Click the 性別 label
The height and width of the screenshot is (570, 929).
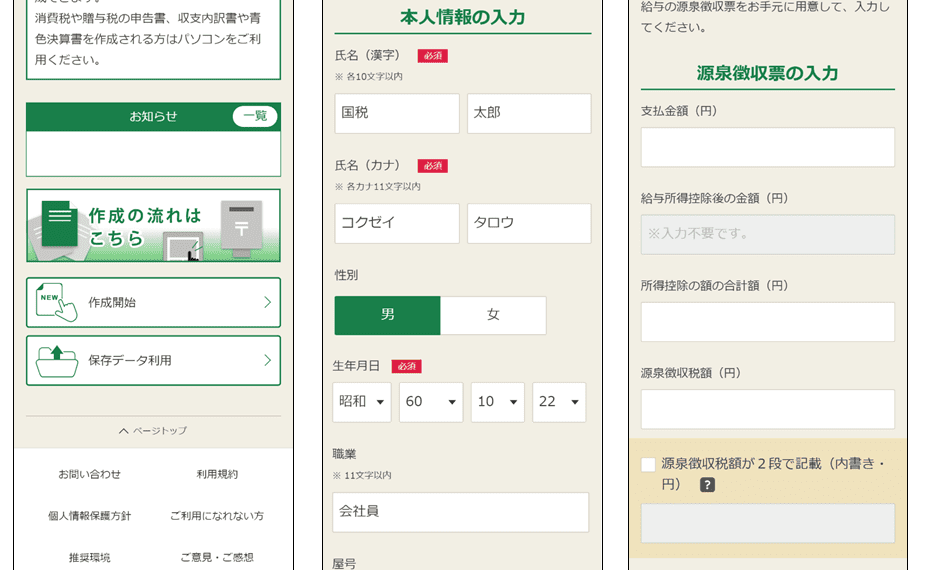tap(346, 275)
